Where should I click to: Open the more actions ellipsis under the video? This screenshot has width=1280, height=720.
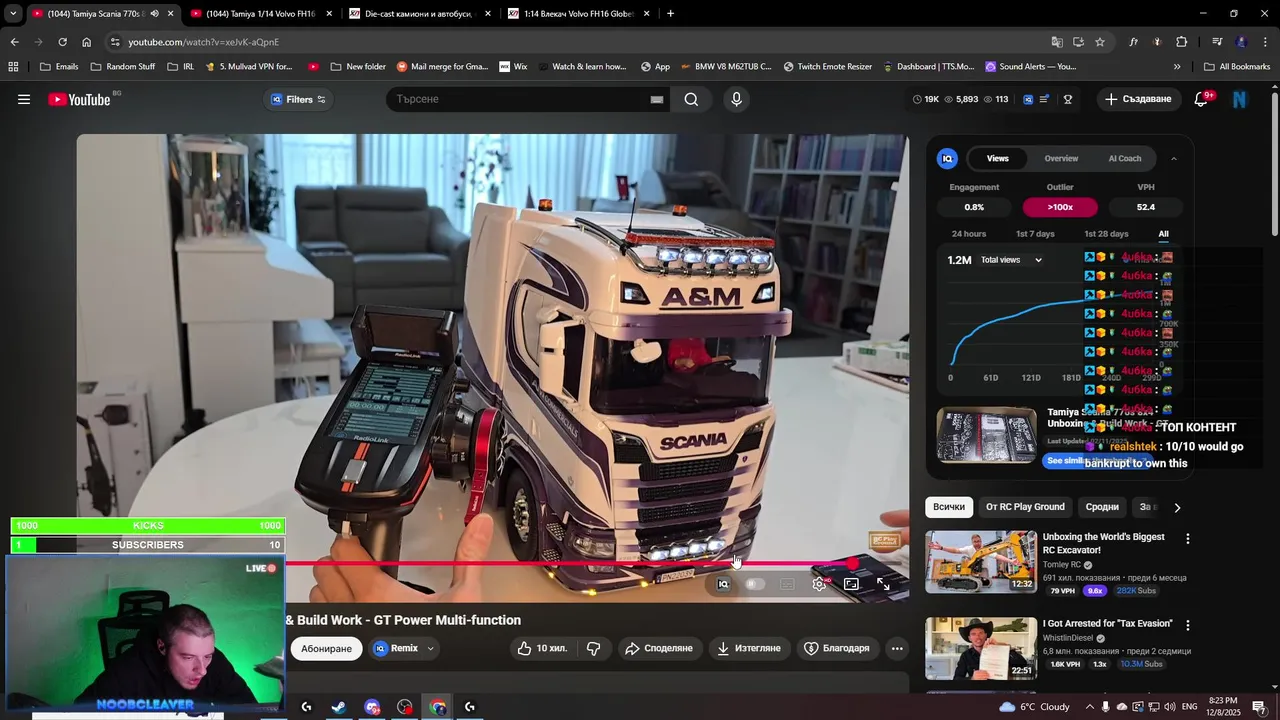tap(897, 648)
